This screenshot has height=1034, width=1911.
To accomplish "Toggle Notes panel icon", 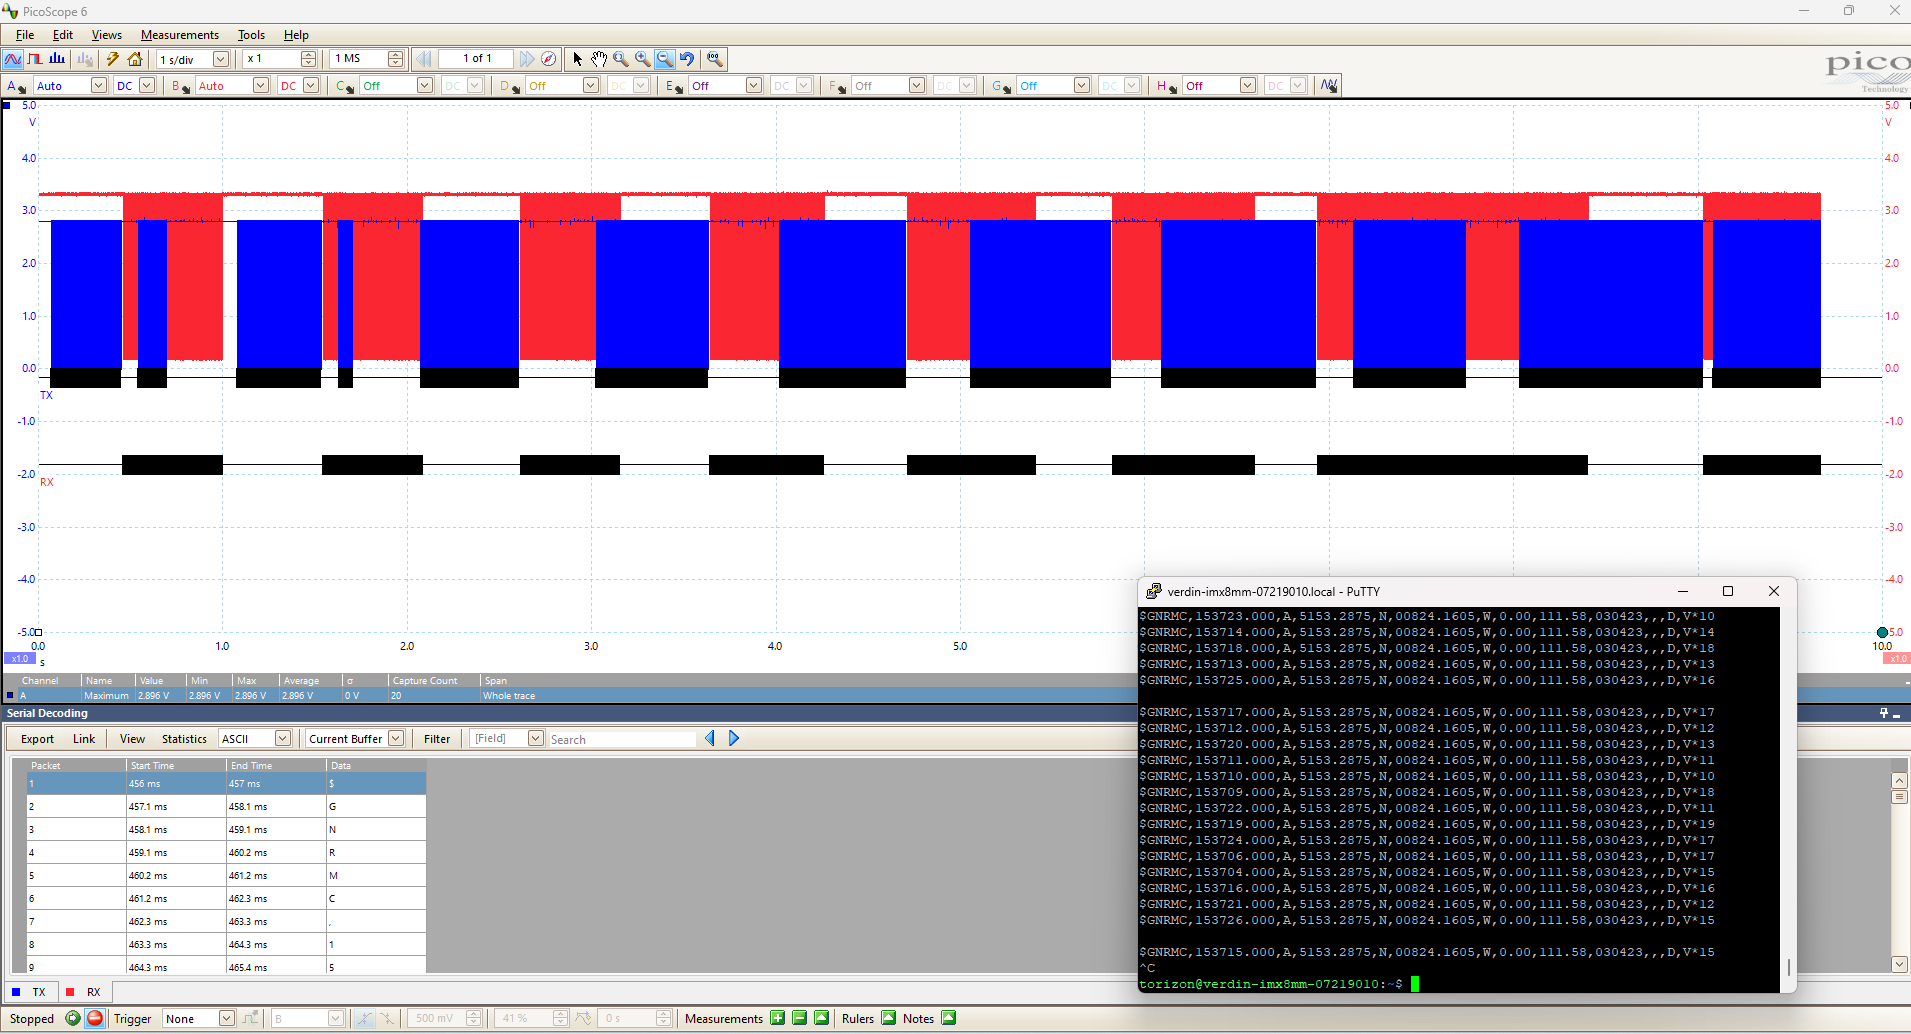I will [948, 1018].
